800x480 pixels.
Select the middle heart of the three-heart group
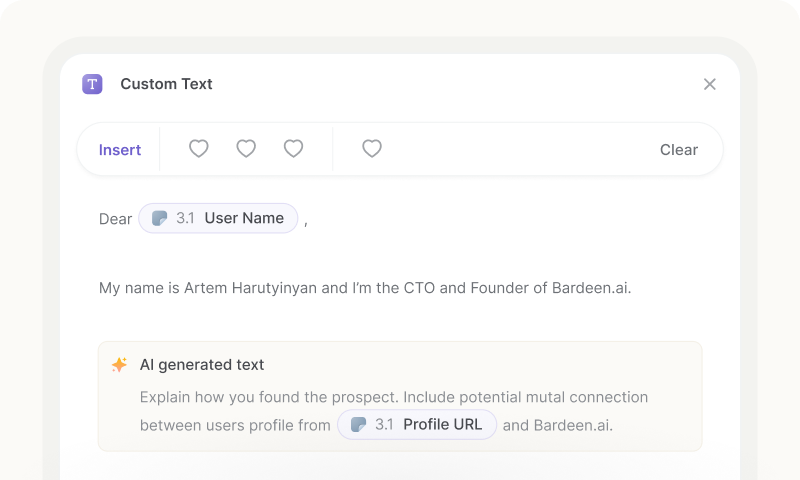click(246, 148)
